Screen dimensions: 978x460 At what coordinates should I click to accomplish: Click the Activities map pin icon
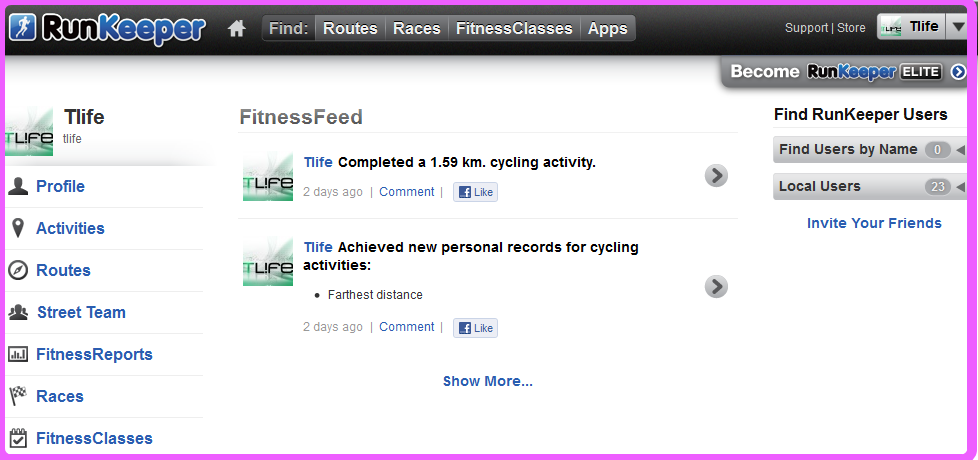pos(18,228)
